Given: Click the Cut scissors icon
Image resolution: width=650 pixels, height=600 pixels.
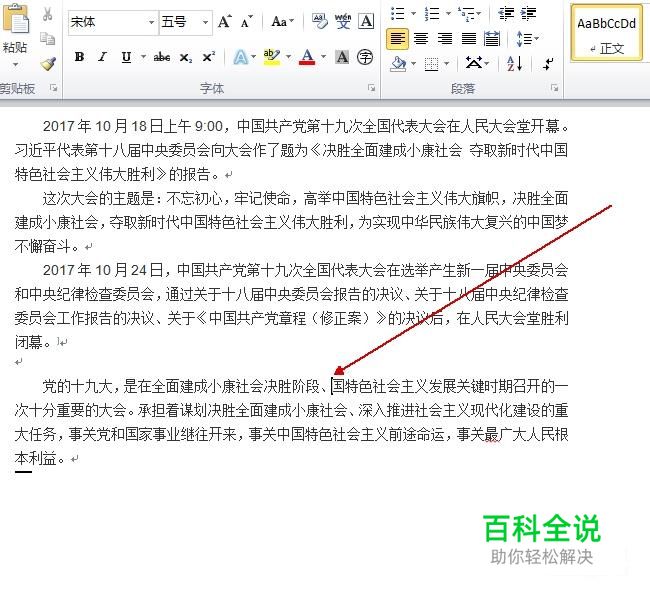Looking at the screenshot, I should (x=48, y=14).
